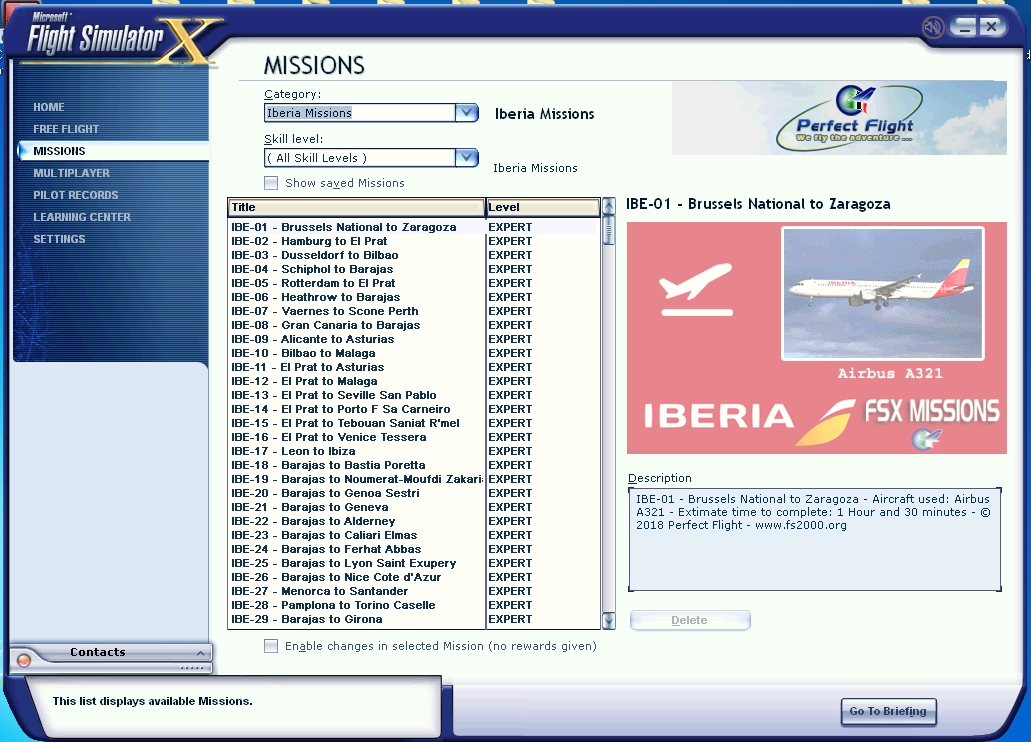Select IBE-03 - Dusseldorf to Bilbao
Screen dimensions: 1031x742
pos(414,255)
